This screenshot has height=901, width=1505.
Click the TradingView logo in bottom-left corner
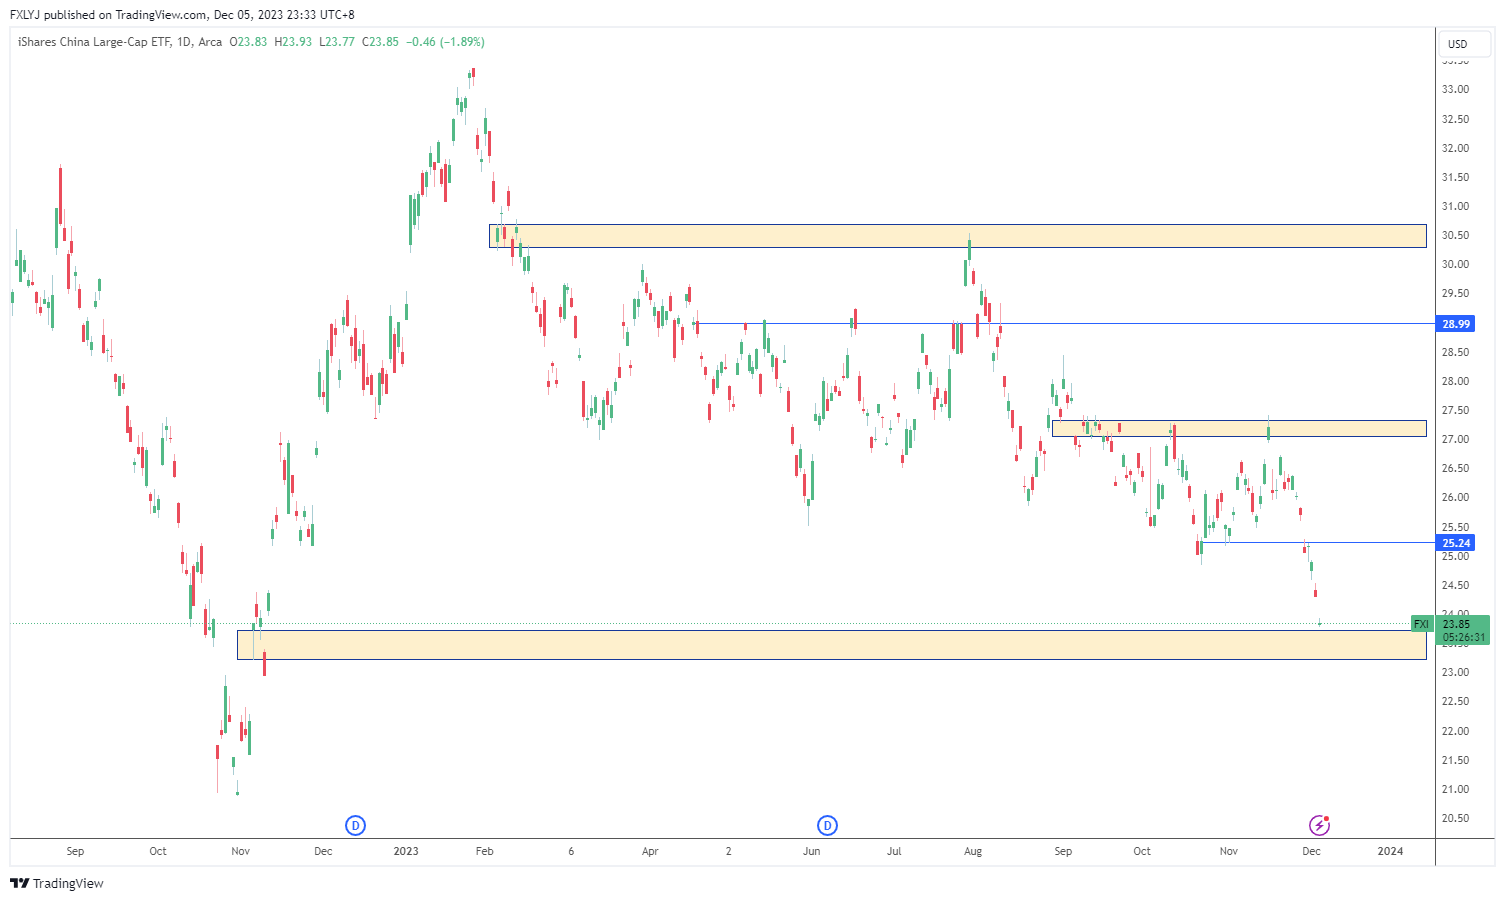(x=57, y=883)
